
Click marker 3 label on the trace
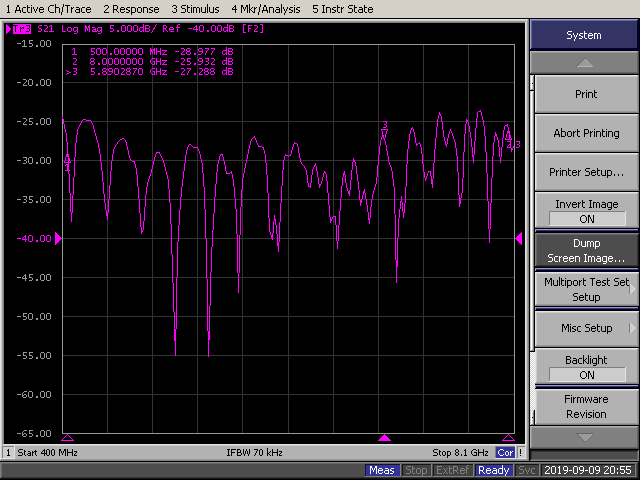[384, 124]
